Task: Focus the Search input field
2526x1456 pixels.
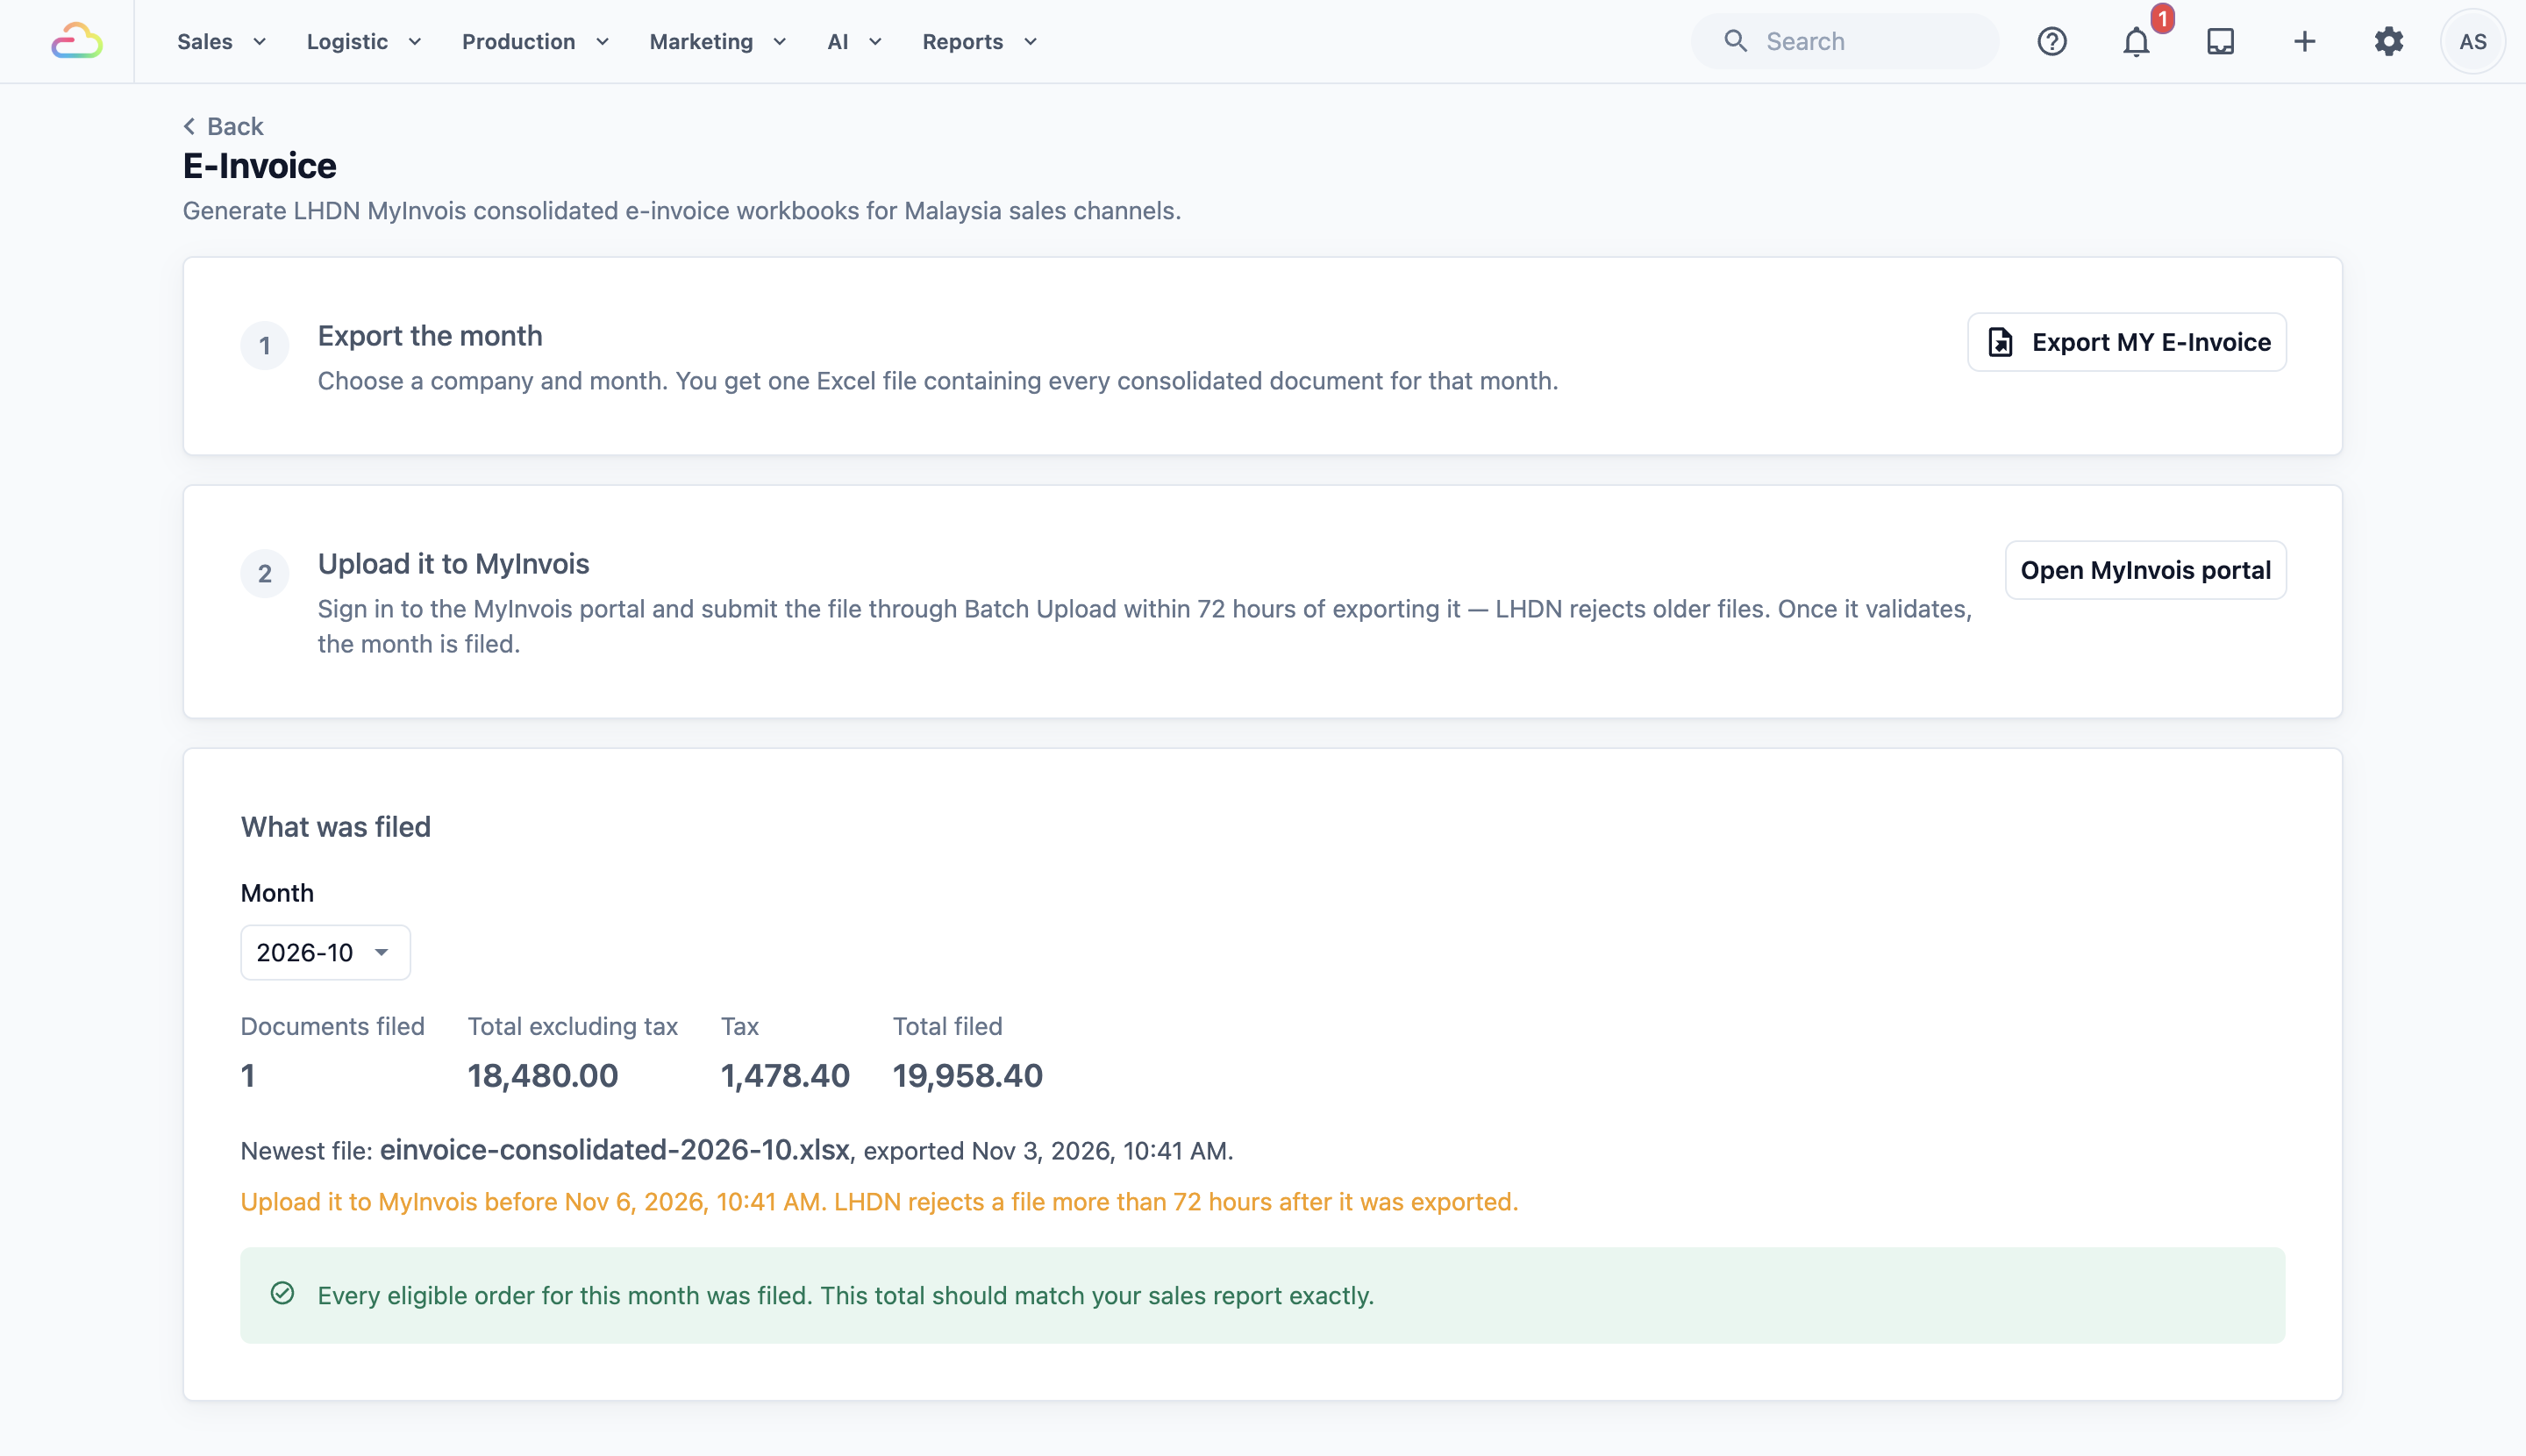Action: coord(1845,41)
